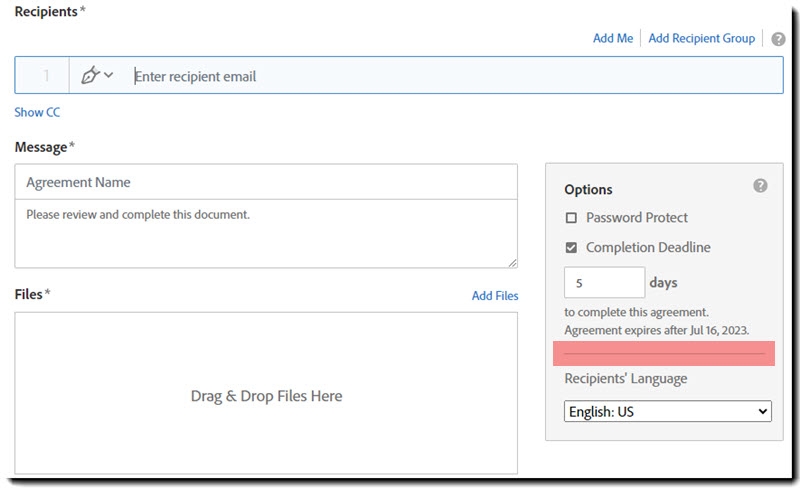
Task: Click the deadline days number field
Action: [x=604, y=282]
